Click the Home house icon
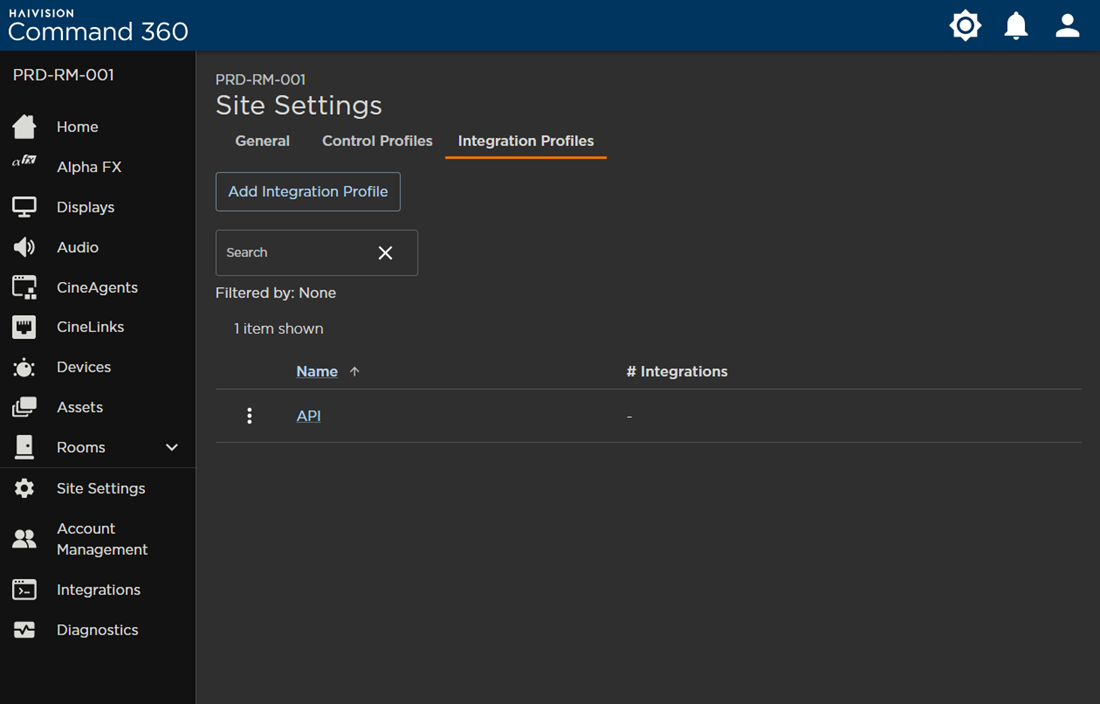Screen dimensions: 1100x704 [24, 127]
